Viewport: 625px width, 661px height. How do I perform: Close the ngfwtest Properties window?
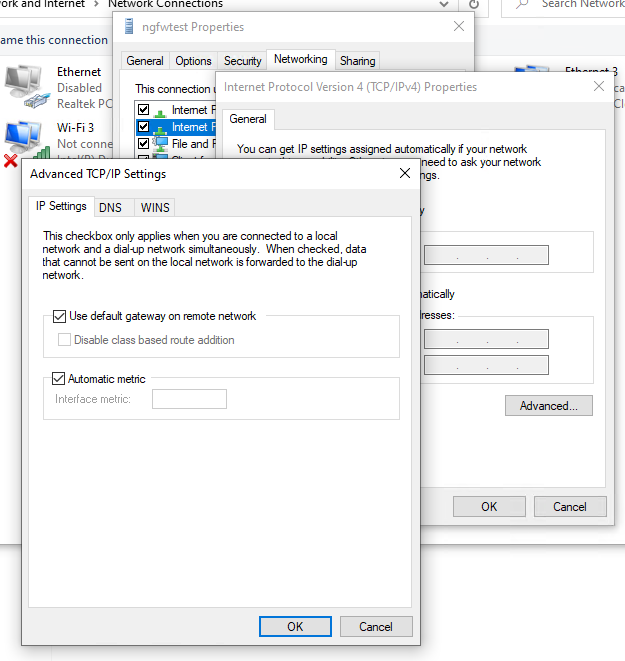pos(459,27)
